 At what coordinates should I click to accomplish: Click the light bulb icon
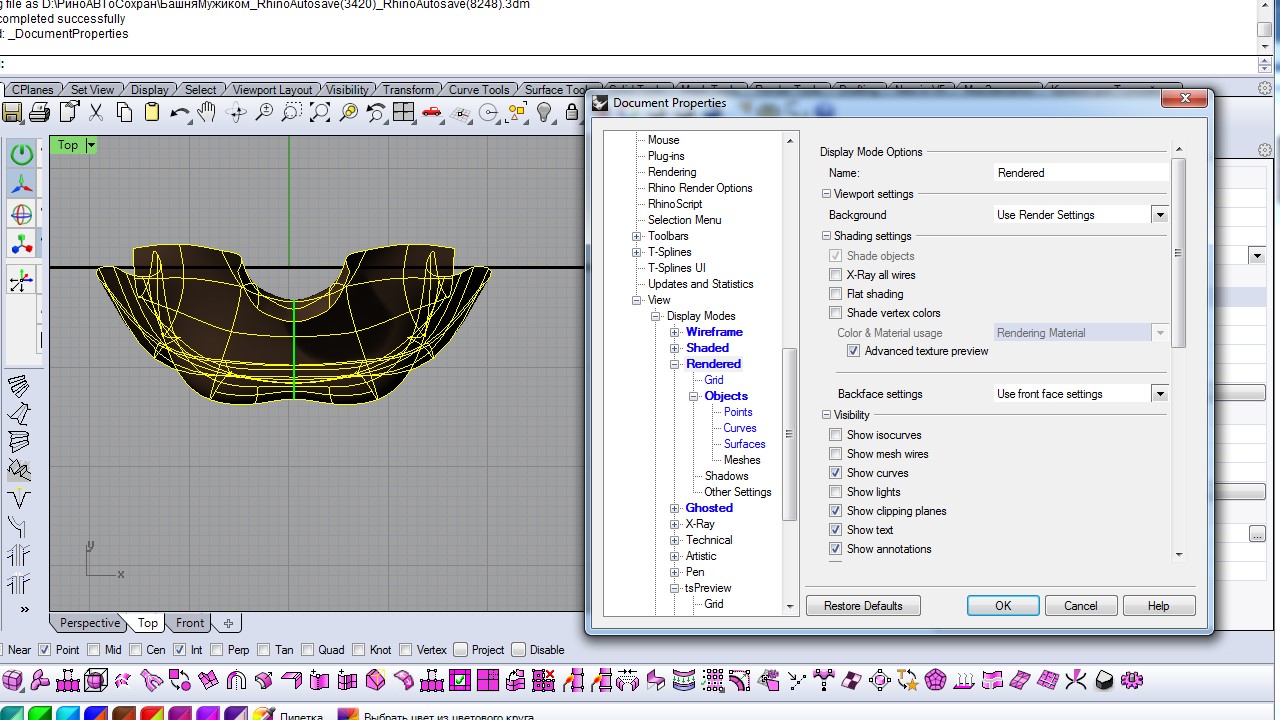(545, 113)
